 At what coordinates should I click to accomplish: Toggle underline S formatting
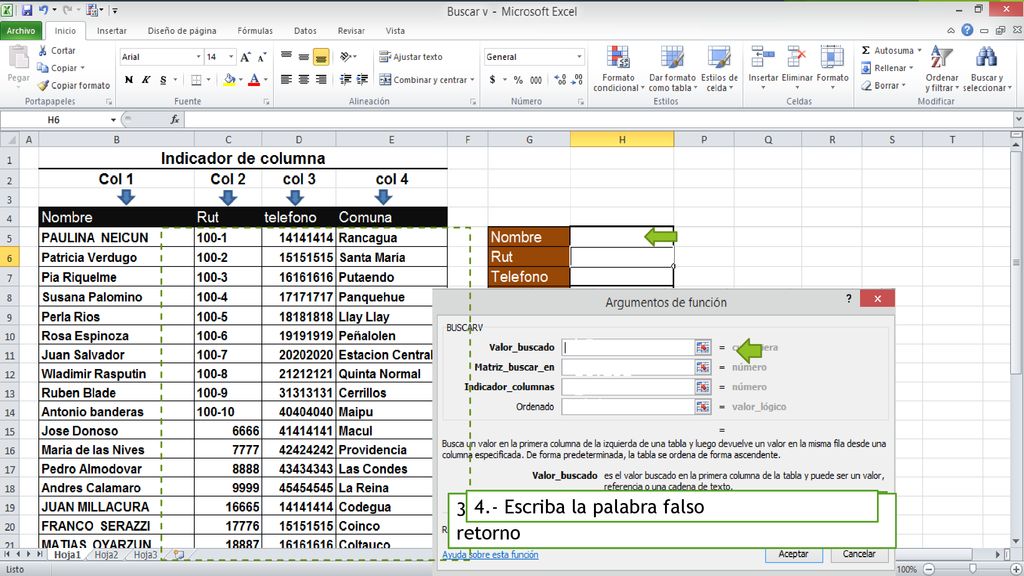[x=163, y=80]
